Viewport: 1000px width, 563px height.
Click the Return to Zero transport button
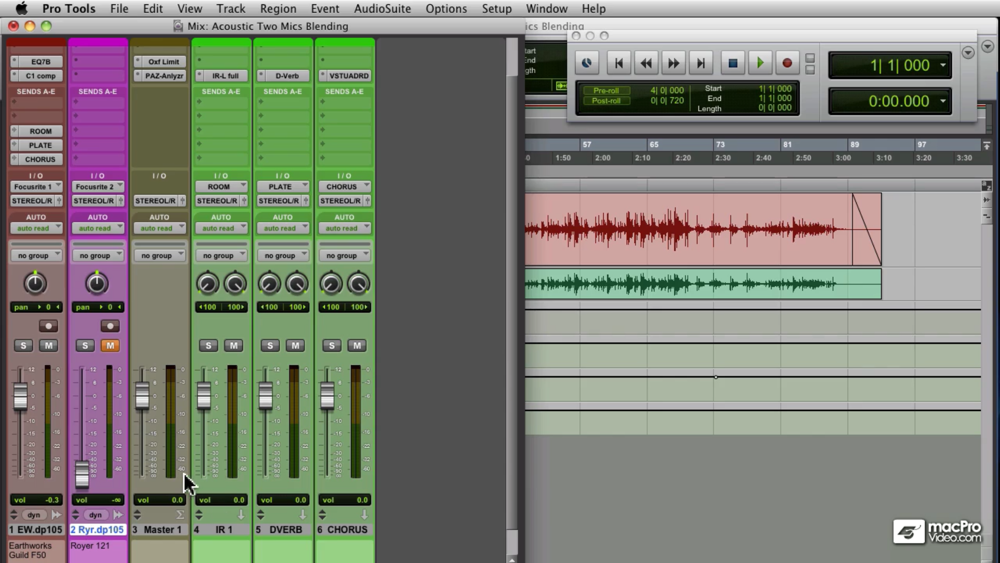coord(618,63)
